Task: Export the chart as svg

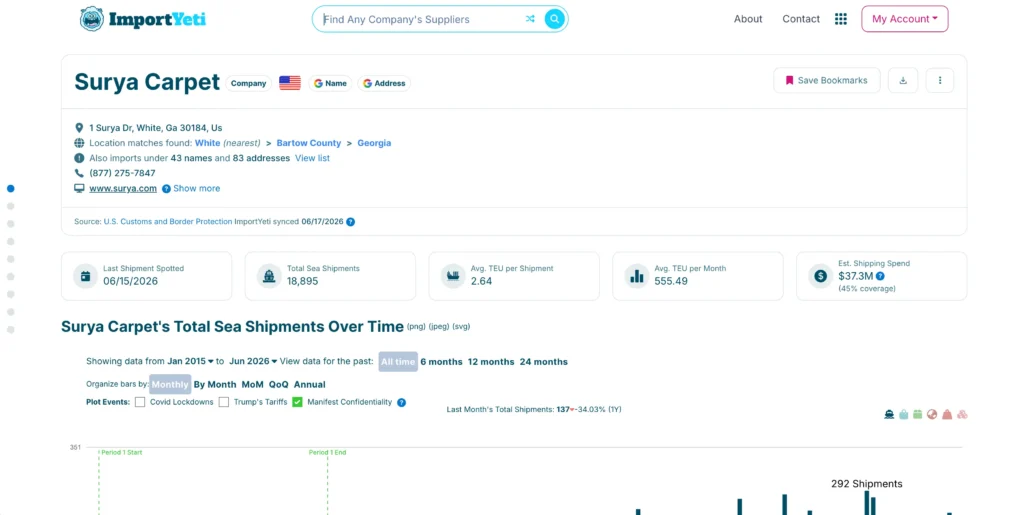Action: coord(461,326)
